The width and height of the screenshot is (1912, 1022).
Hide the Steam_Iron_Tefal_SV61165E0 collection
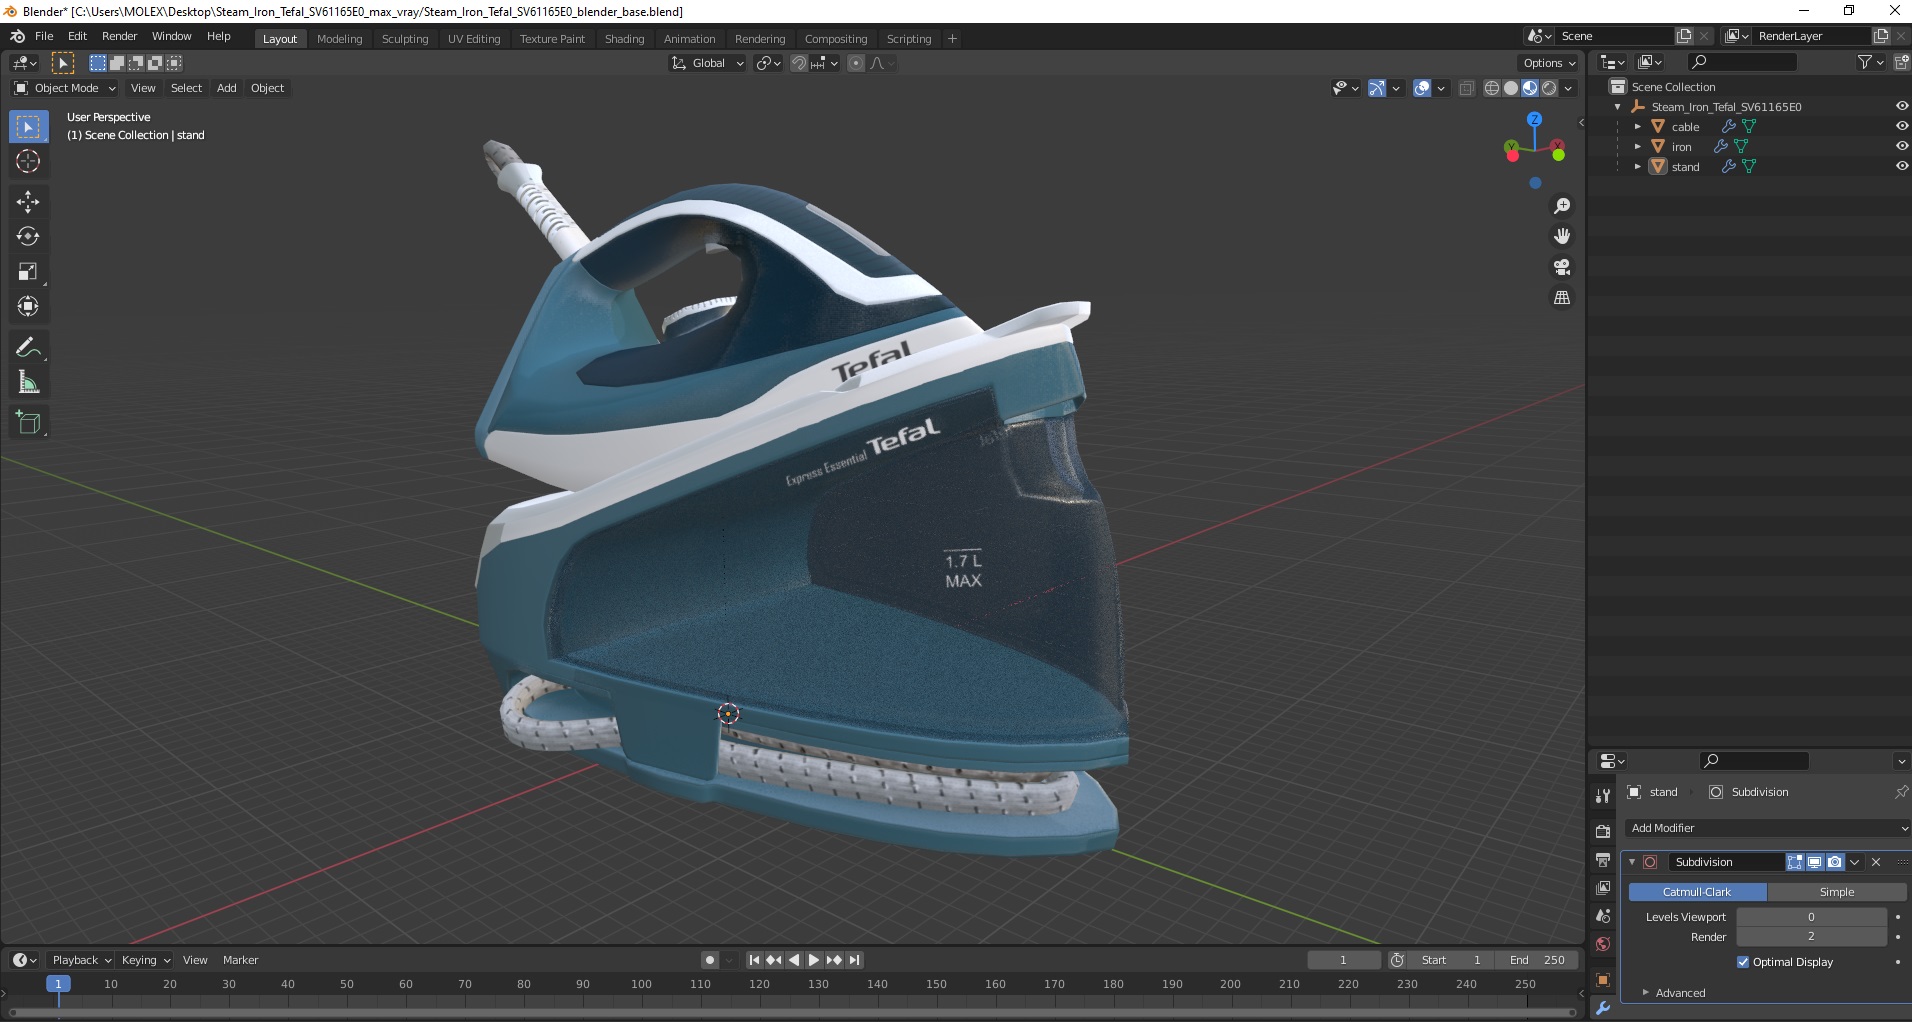pyautogui.click(x=1901, y=106)
